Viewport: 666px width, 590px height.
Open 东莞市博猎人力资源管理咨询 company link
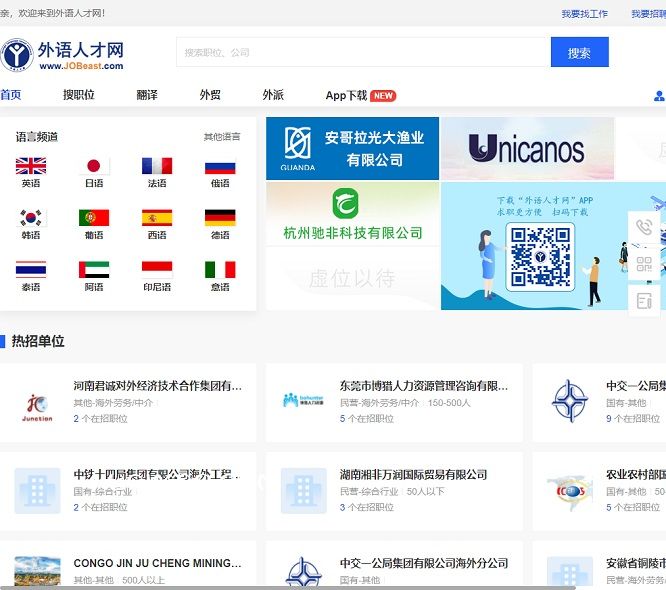423,386
